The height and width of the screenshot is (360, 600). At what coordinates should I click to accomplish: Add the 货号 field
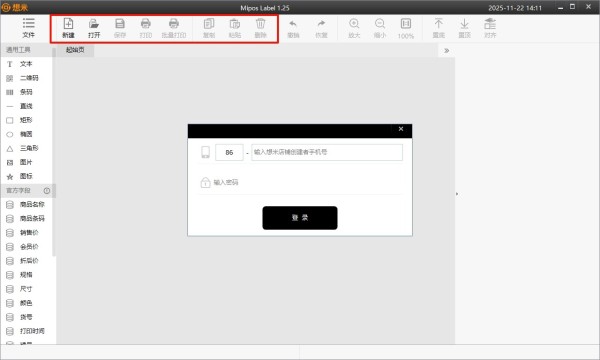point(27,317)
